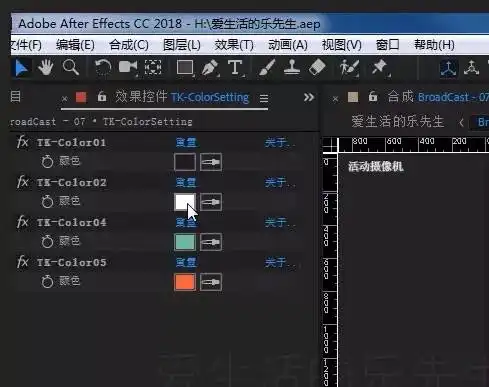Switch to 合成 BroadCast composition tab
Screen dimensions: 489x387
pos(438,97)
